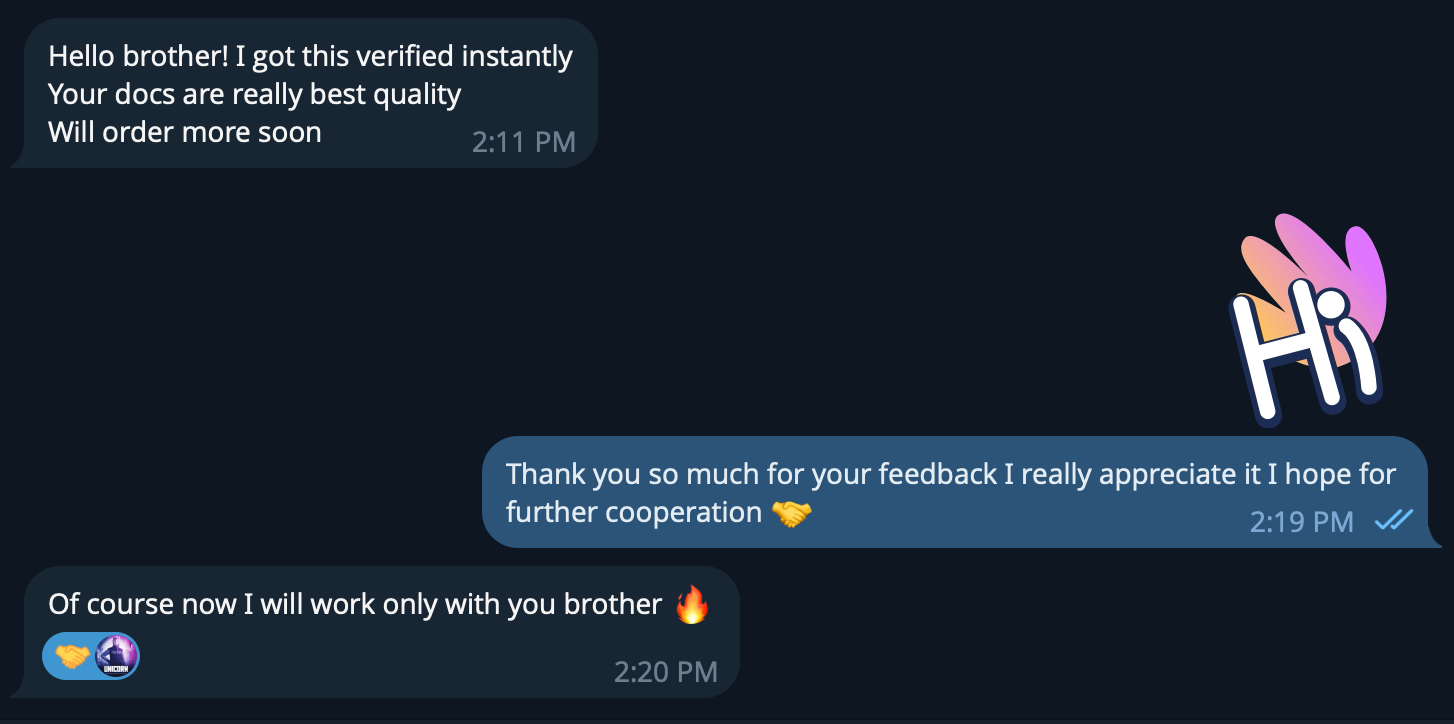
Task: Click the line "Your docs are really best quality"
Action: tap(254, 95)
